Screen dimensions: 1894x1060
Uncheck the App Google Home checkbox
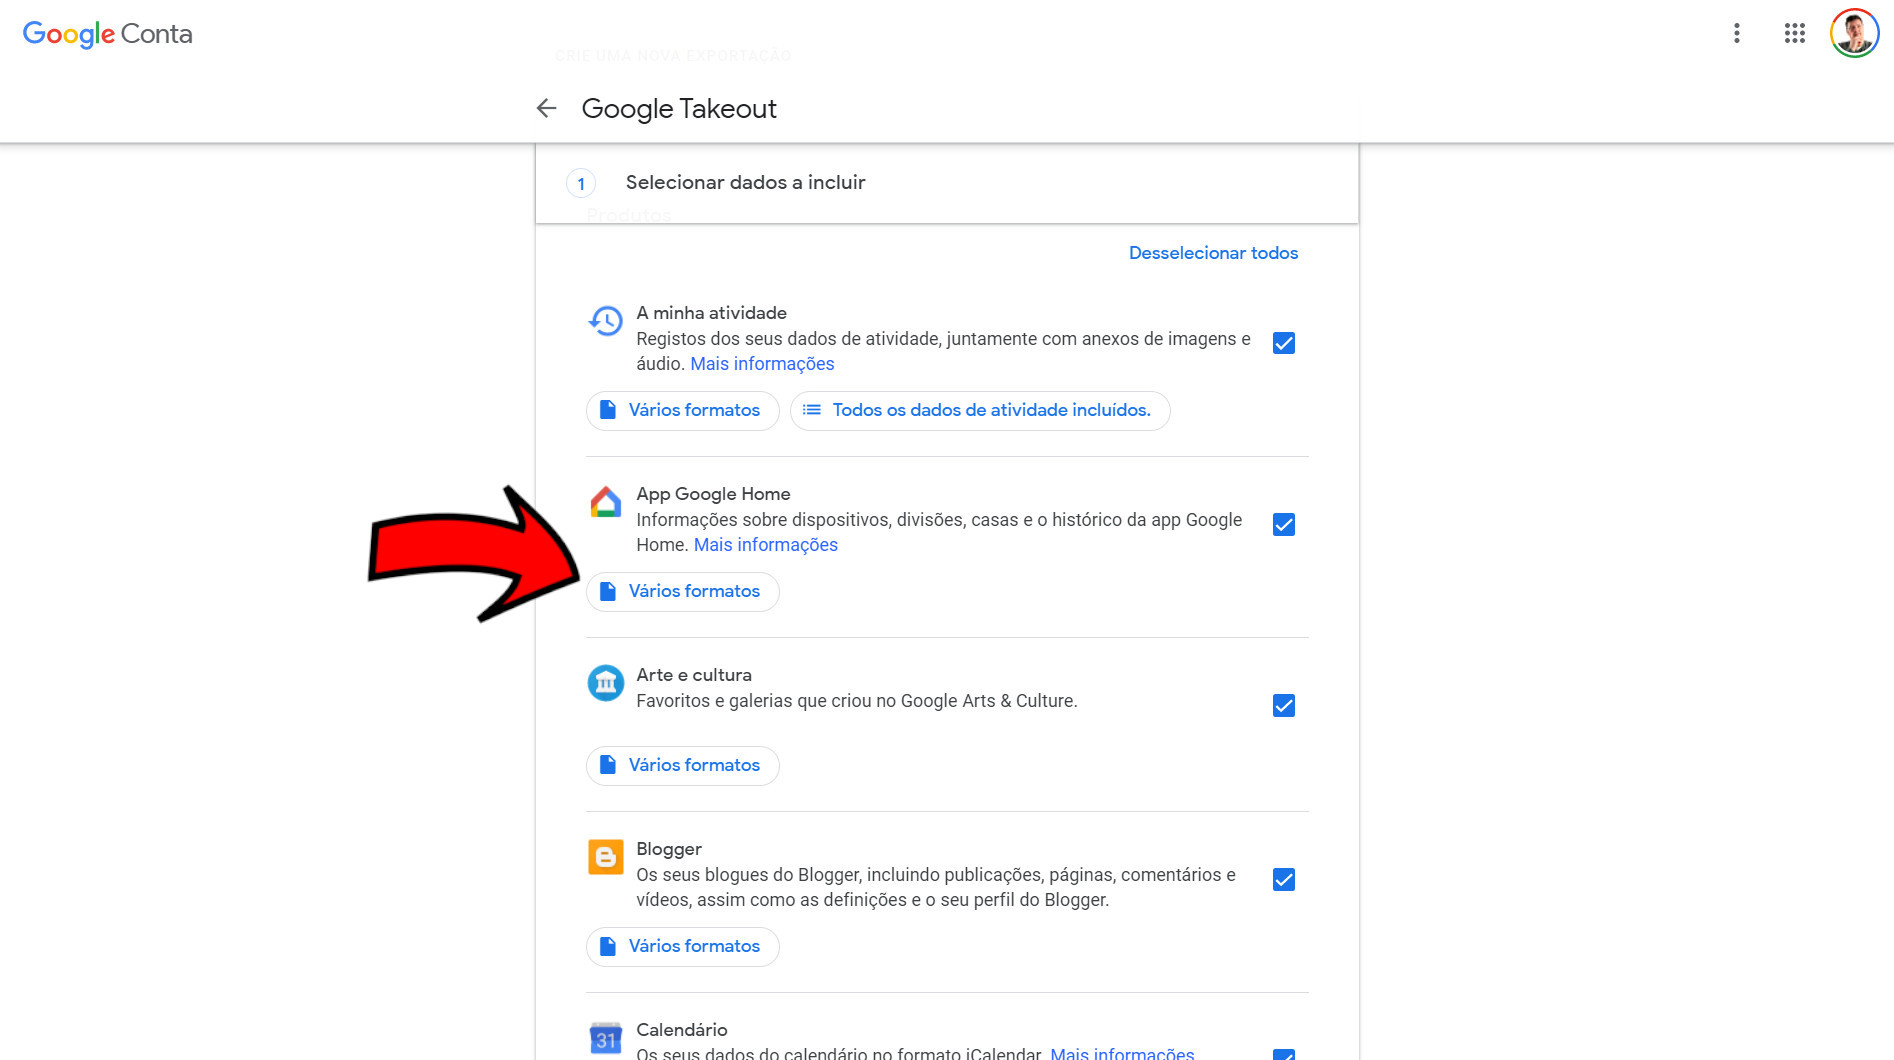tap(1284, 524)
